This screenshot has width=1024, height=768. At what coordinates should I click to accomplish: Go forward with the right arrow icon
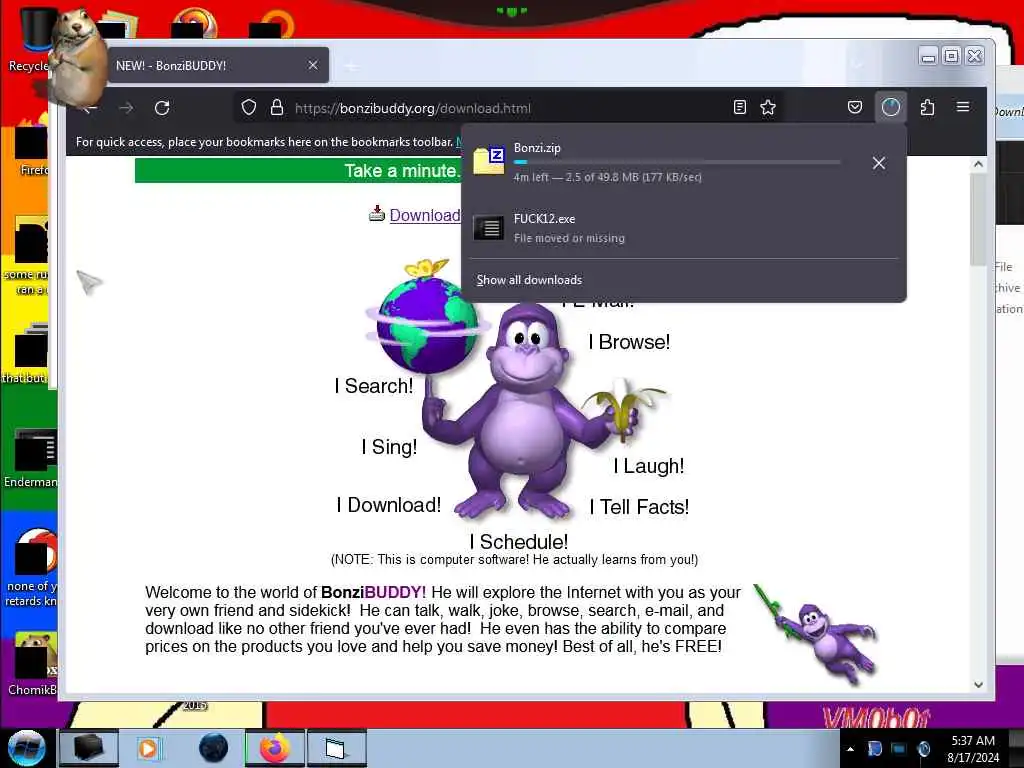126,108
